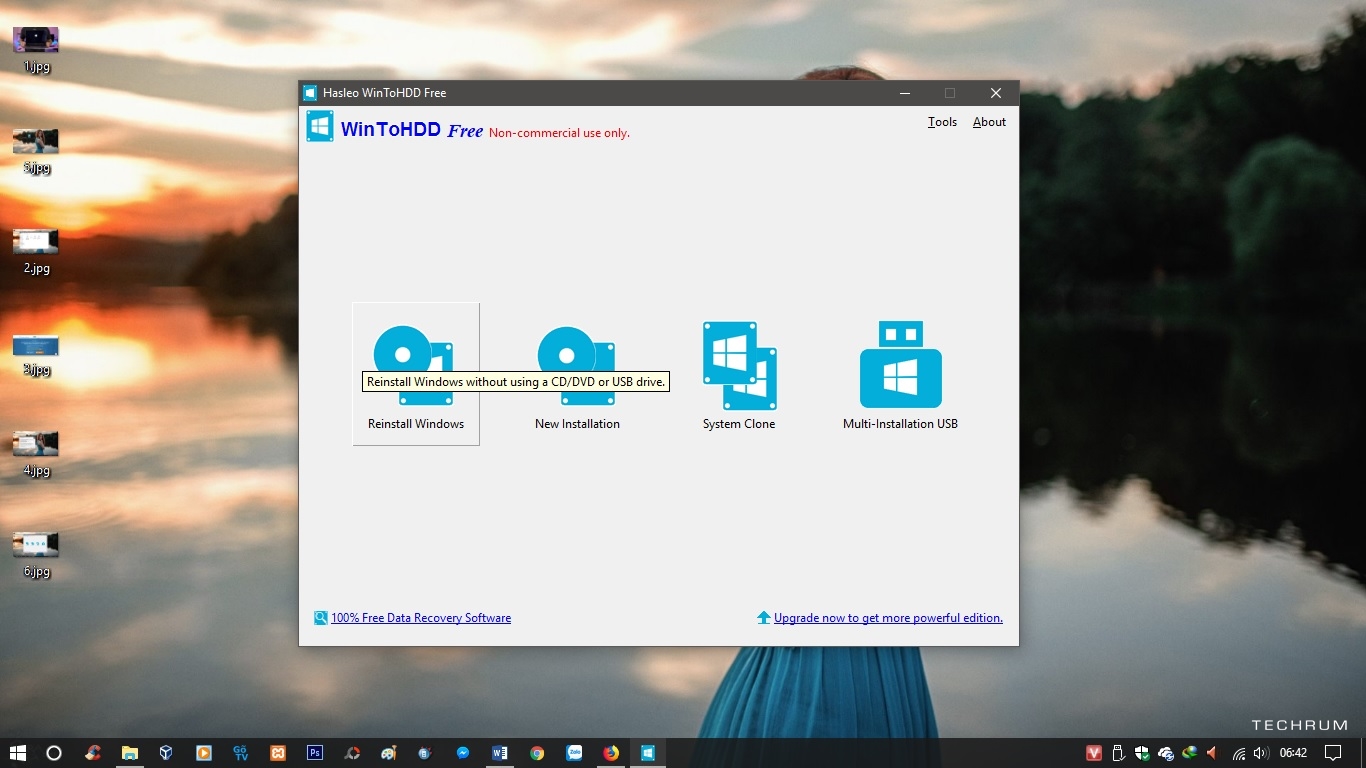Click the Reinstall Windows disc icon
This screenshot has width=1366, height=768.
click(x=414, y=365)
